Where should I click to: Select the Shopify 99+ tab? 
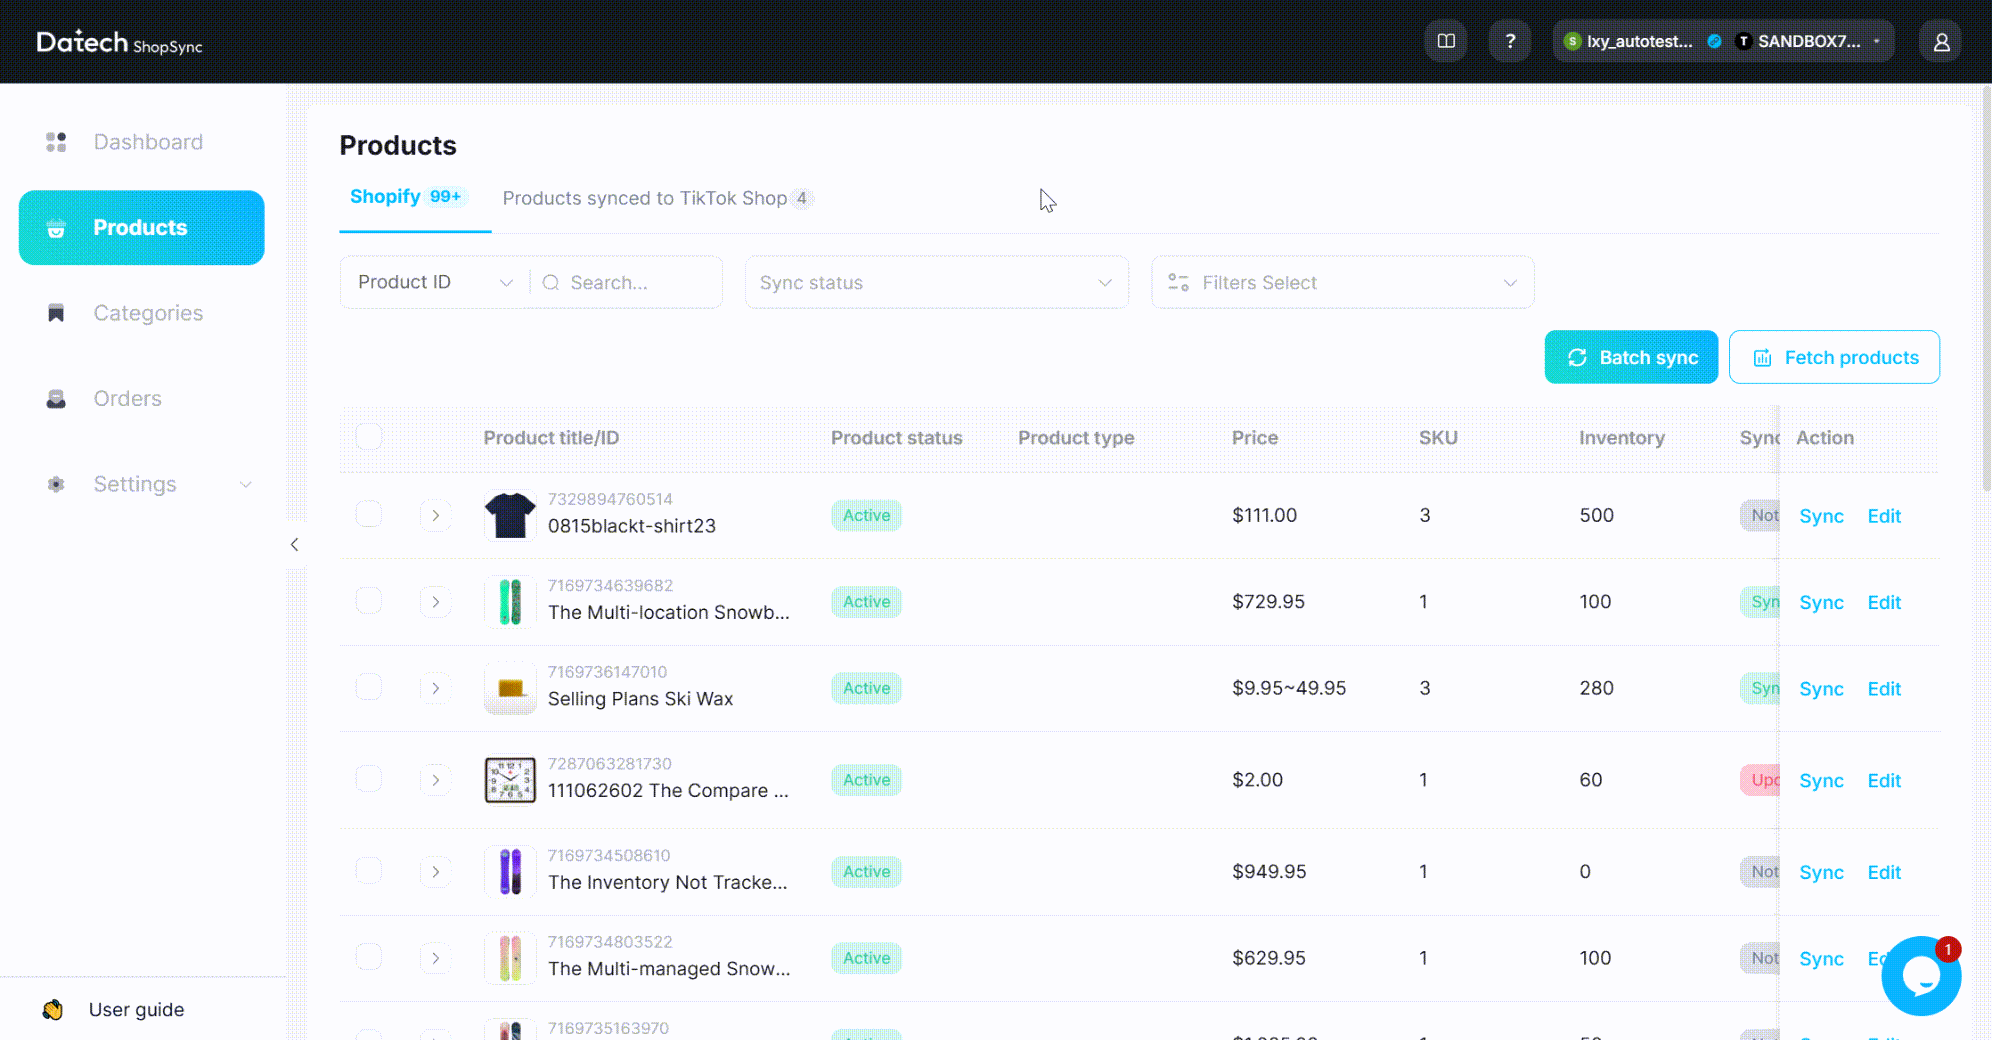[405, 196]
